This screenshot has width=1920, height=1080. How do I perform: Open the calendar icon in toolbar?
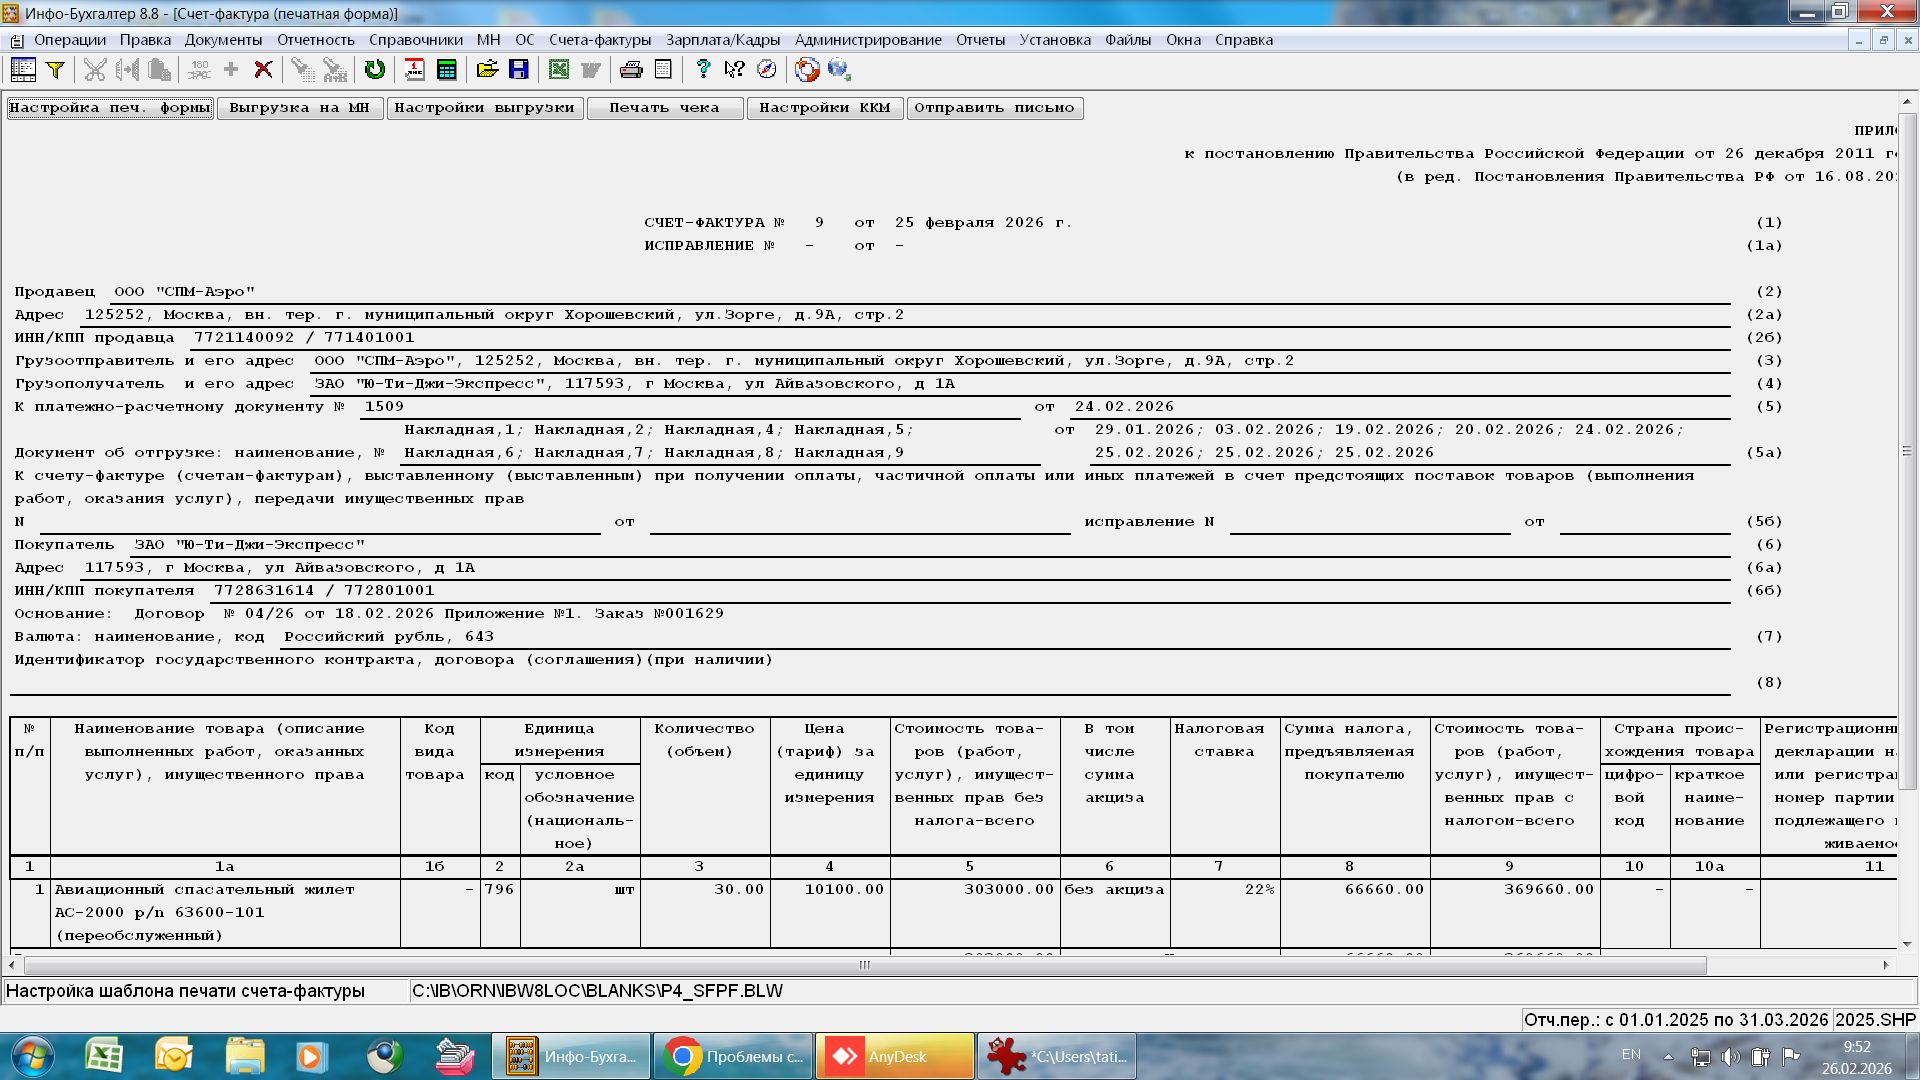click(414, 69)
